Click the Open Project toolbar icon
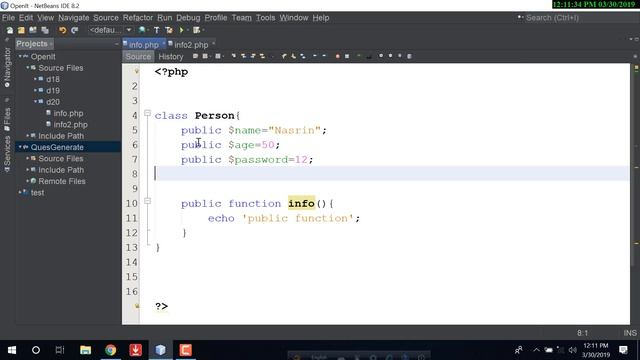The image size is (640, 360). (33, 30)
